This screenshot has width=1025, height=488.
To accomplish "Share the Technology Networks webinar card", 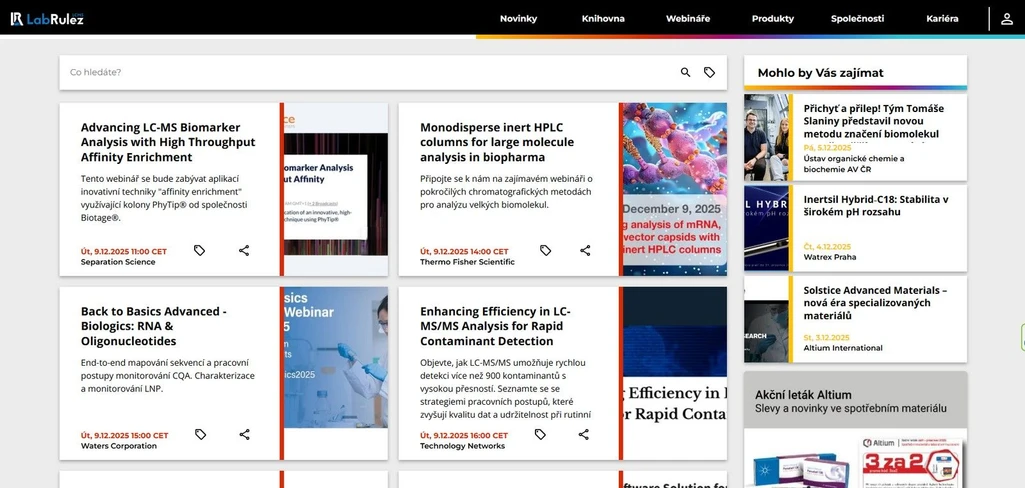I will coord(584,434).
